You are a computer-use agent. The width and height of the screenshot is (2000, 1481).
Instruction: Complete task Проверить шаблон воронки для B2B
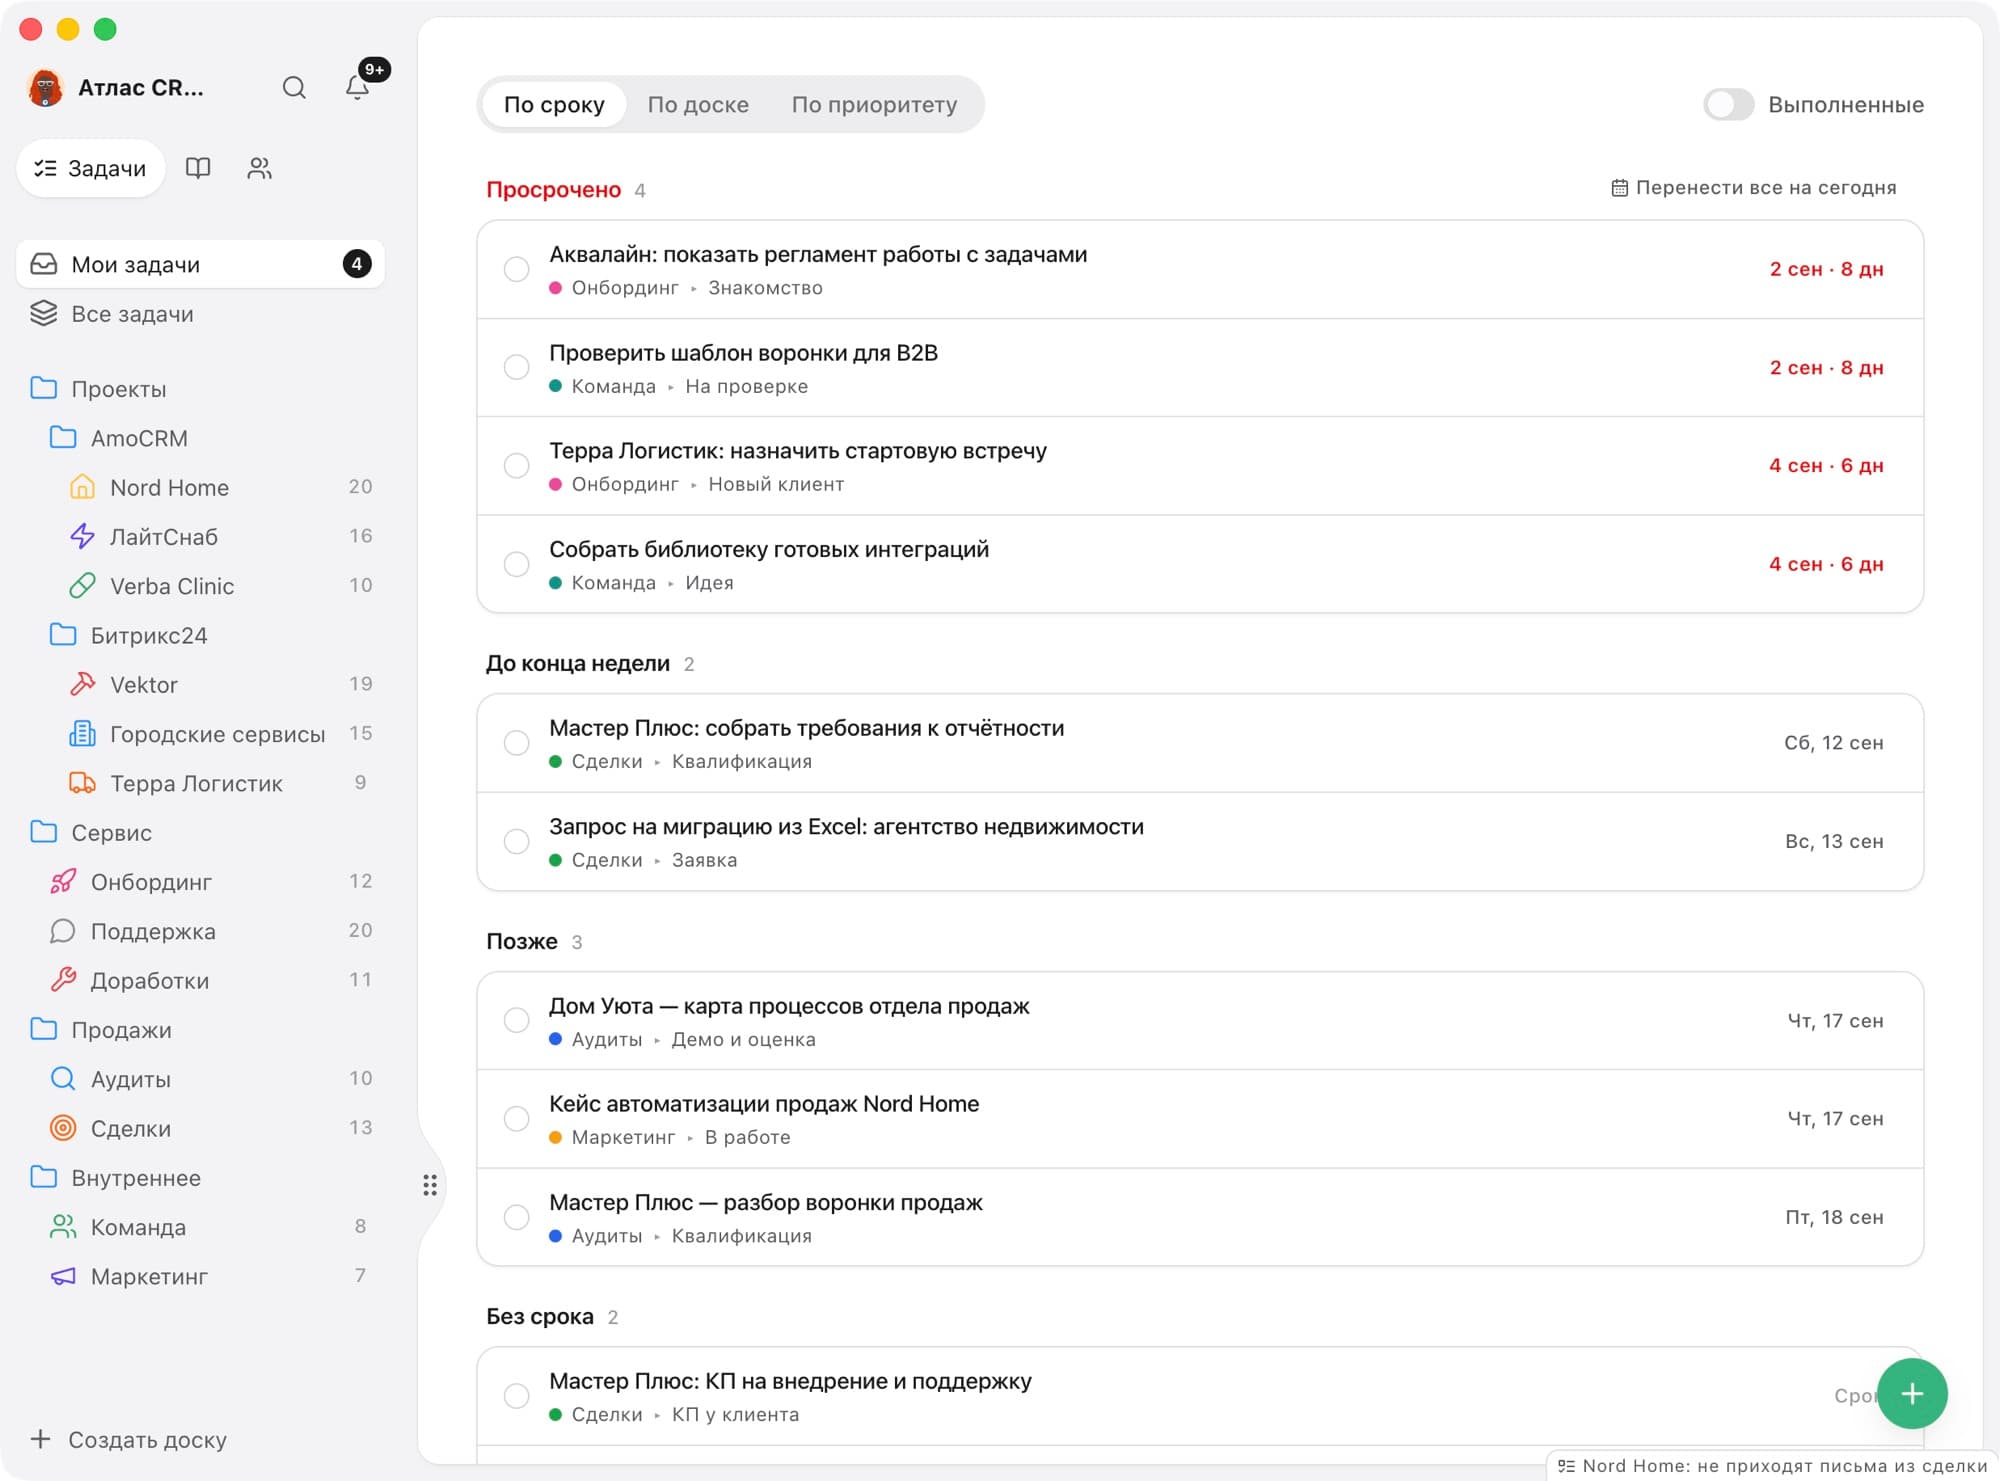point(516,367)
